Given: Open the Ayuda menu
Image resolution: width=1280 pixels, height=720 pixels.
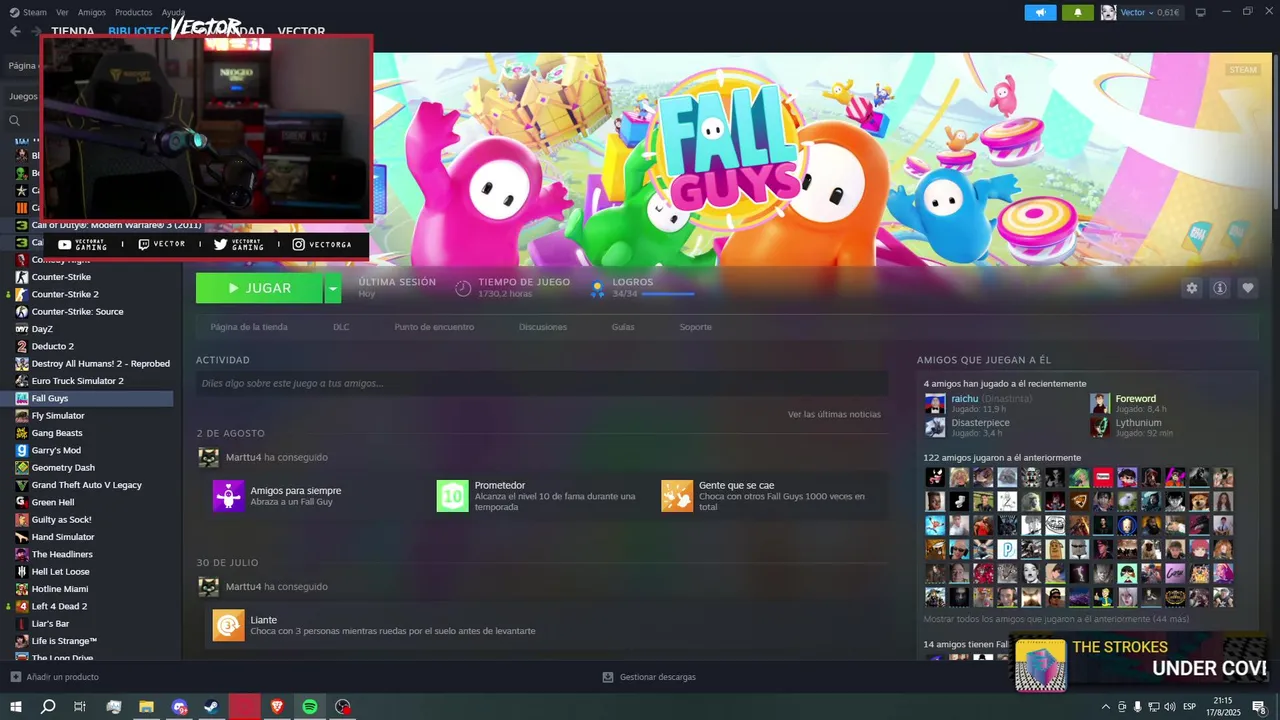Looking at the screenshot, I should coord(173,12).
